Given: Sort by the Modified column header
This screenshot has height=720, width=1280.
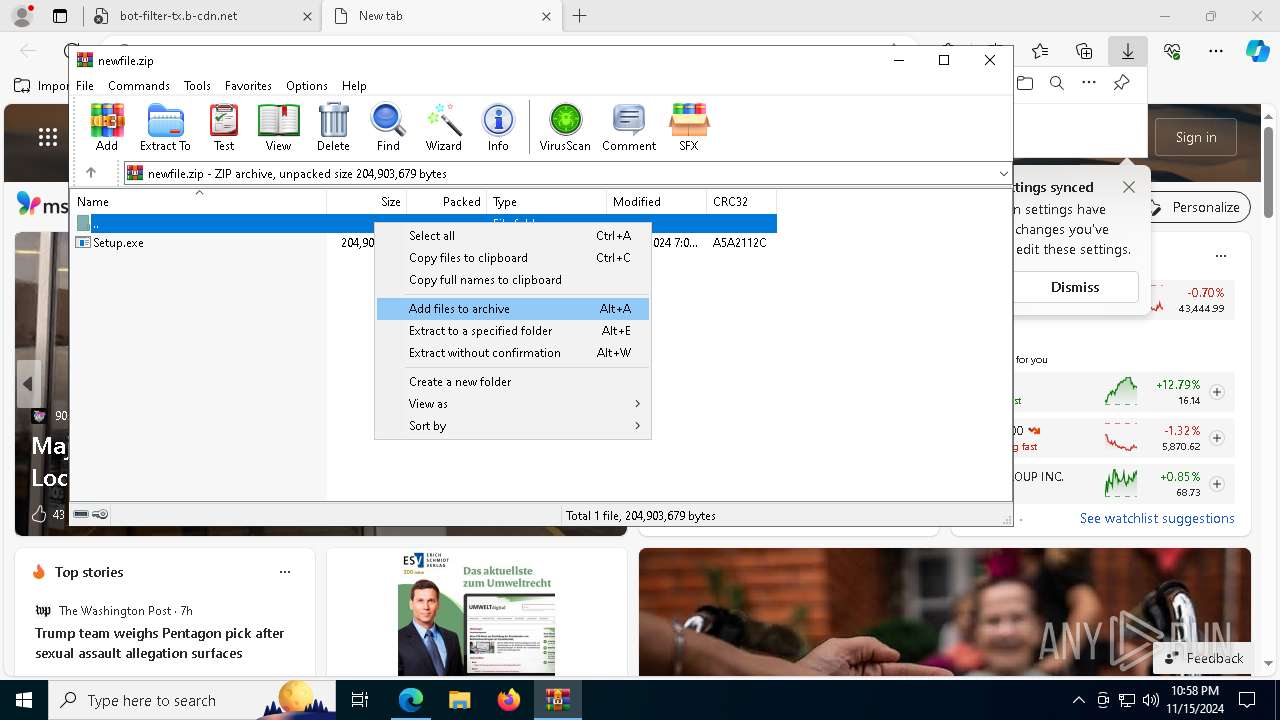Looking at the screenshot, I should click(x=656, y=202).
